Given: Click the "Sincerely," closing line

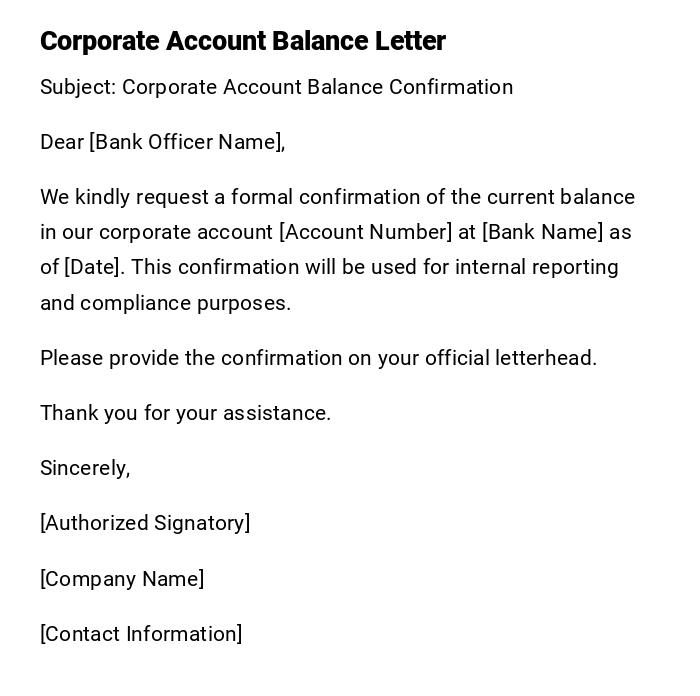Looking at the screenshot, I should pyautogui.click(x=85, y=468).
